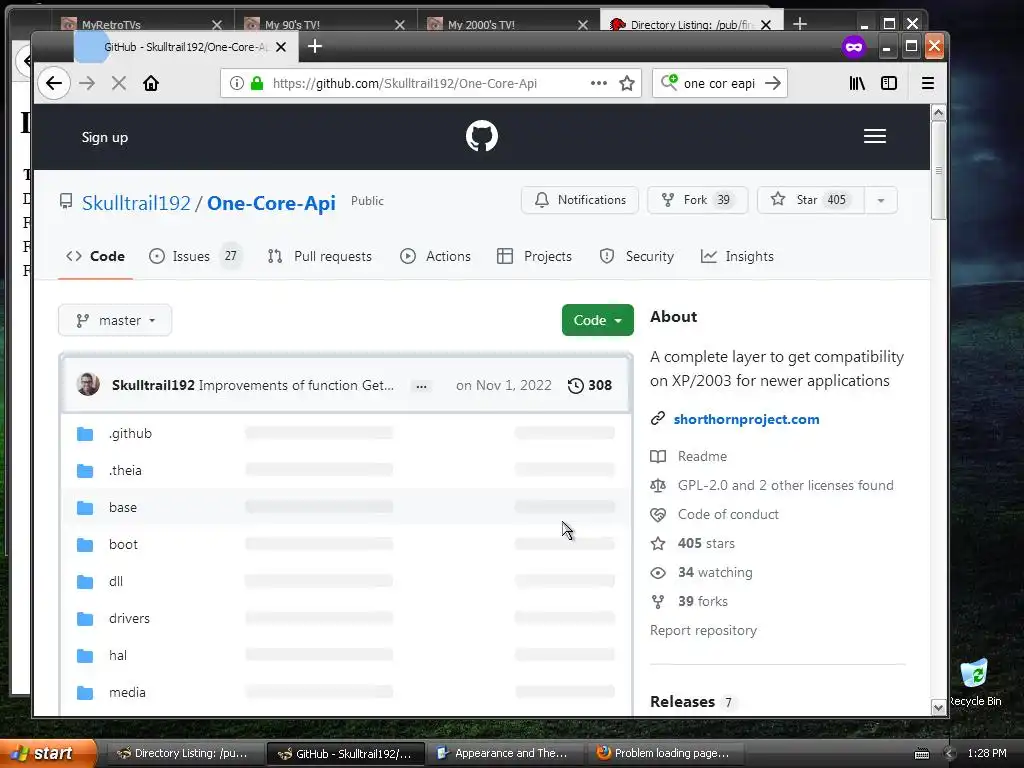The image size is (1024, 768).
Task: Click the GitHub Octocat logo
Action: (482, 136)
